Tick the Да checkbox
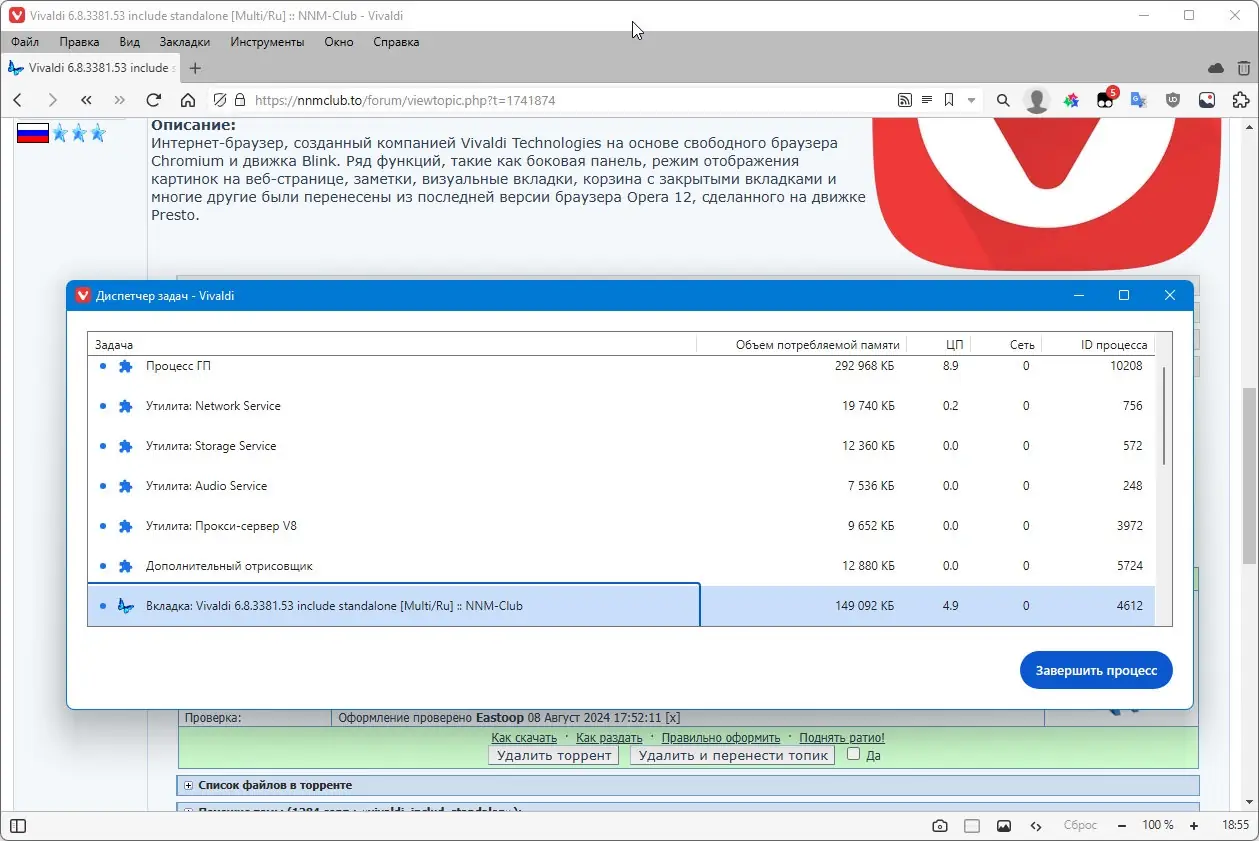Image resolution: width=1259 pixels, height=841 pixels. [x=853, y=754]
